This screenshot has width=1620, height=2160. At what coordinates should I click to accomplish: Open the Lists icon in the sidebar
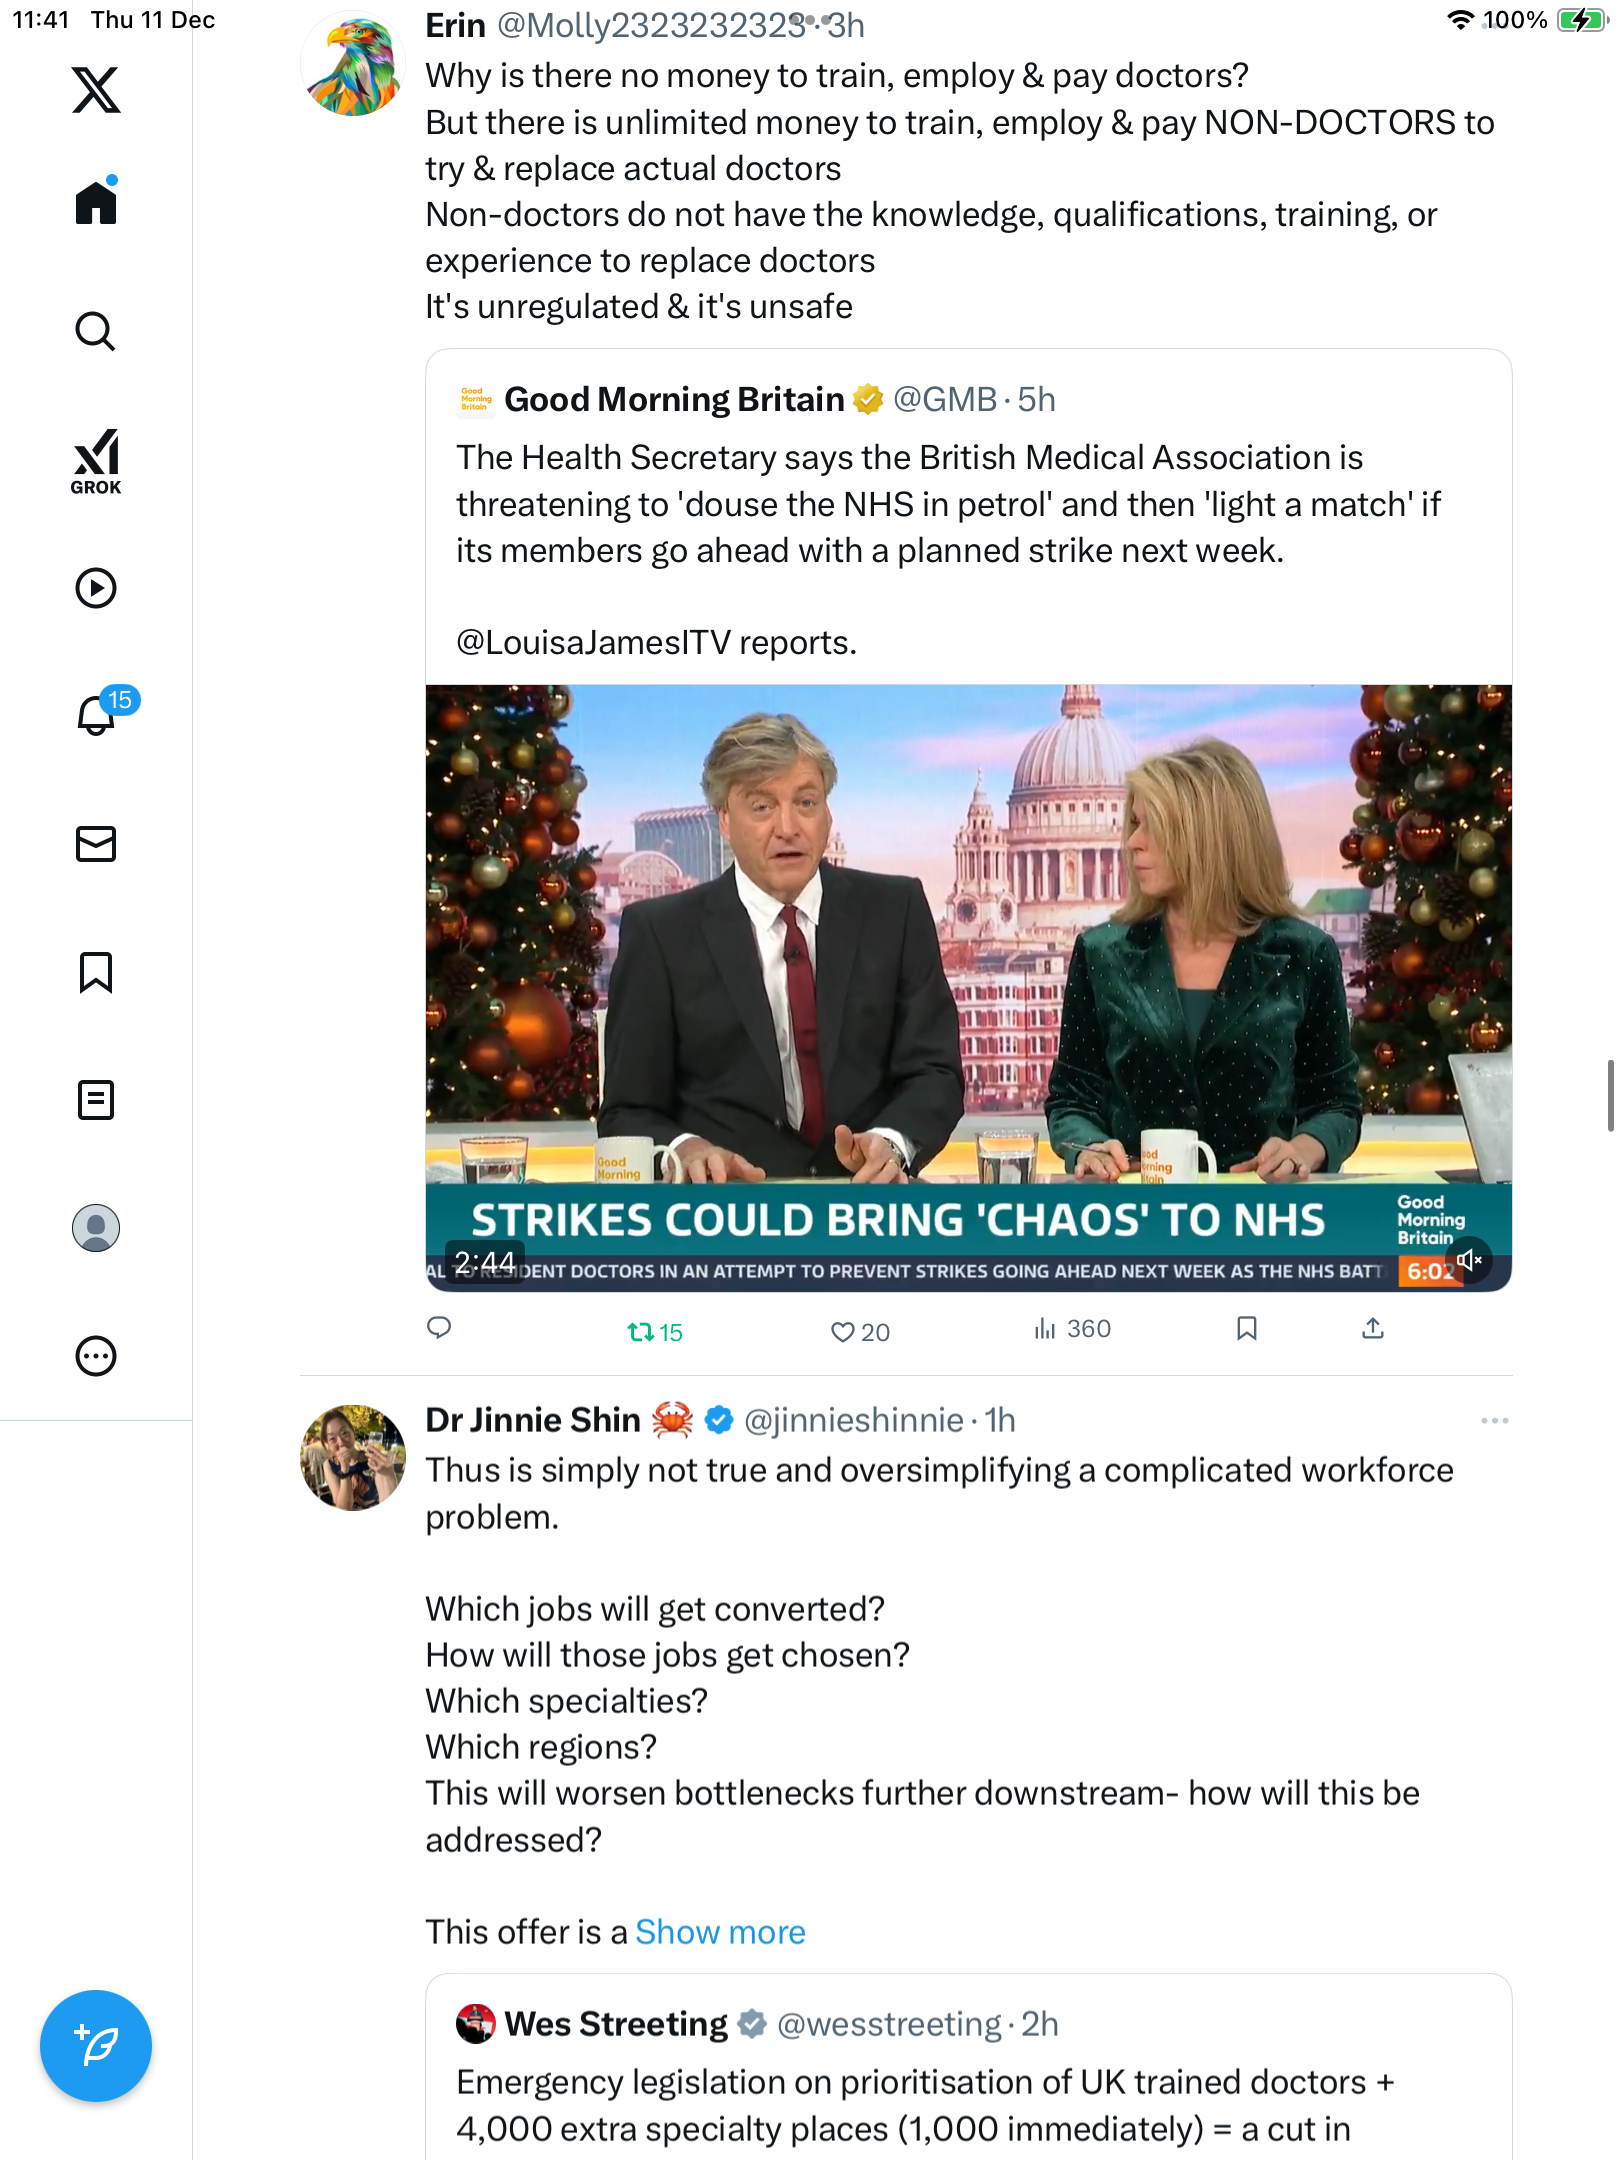(96, 1100)
